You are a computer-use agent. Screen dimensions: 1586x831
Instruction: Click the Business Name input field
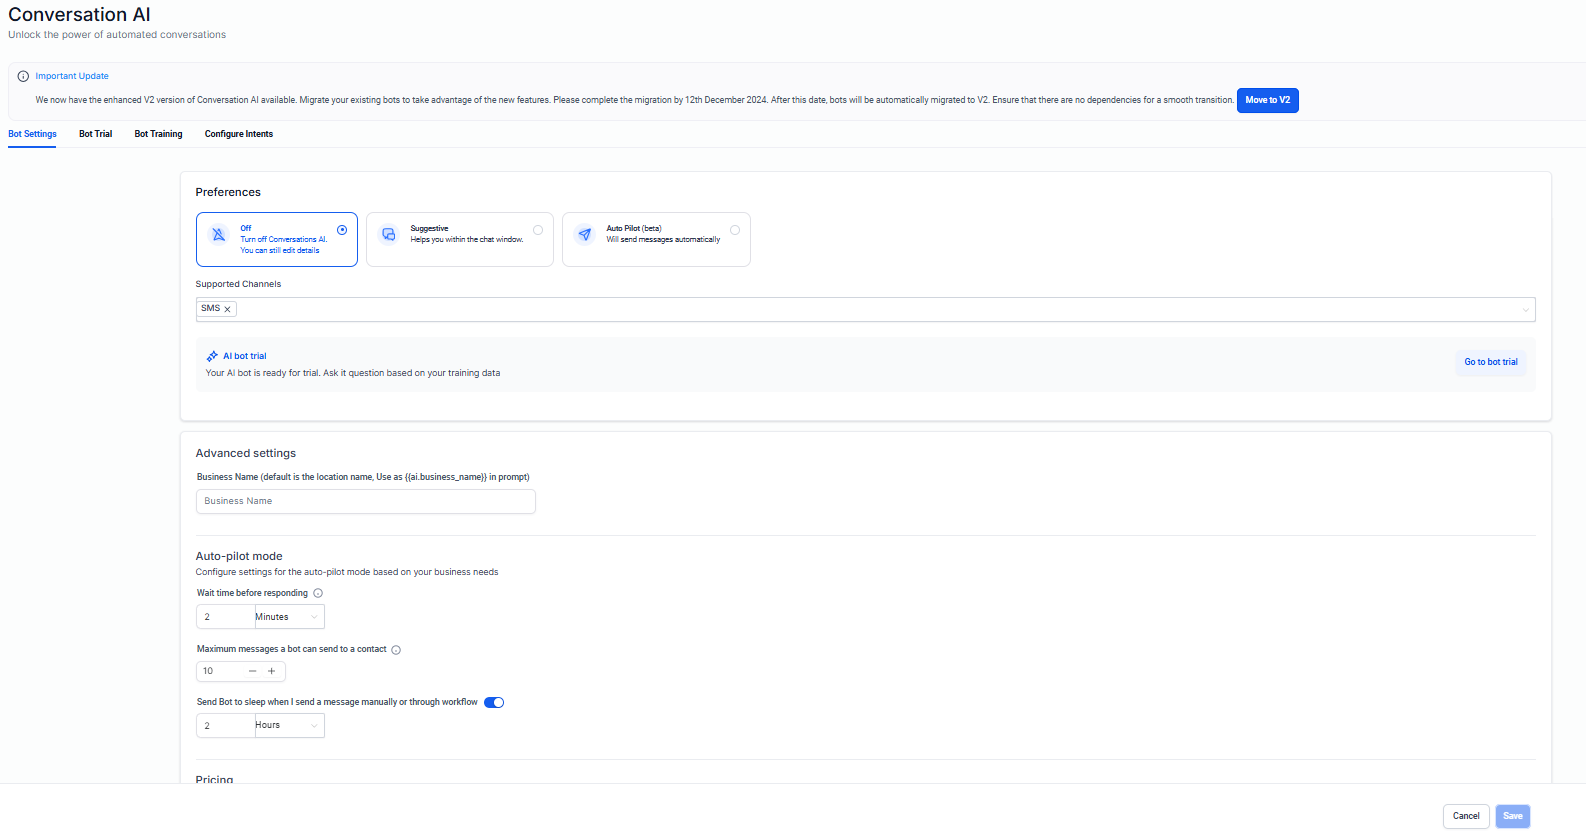click(x=366, y=501)
